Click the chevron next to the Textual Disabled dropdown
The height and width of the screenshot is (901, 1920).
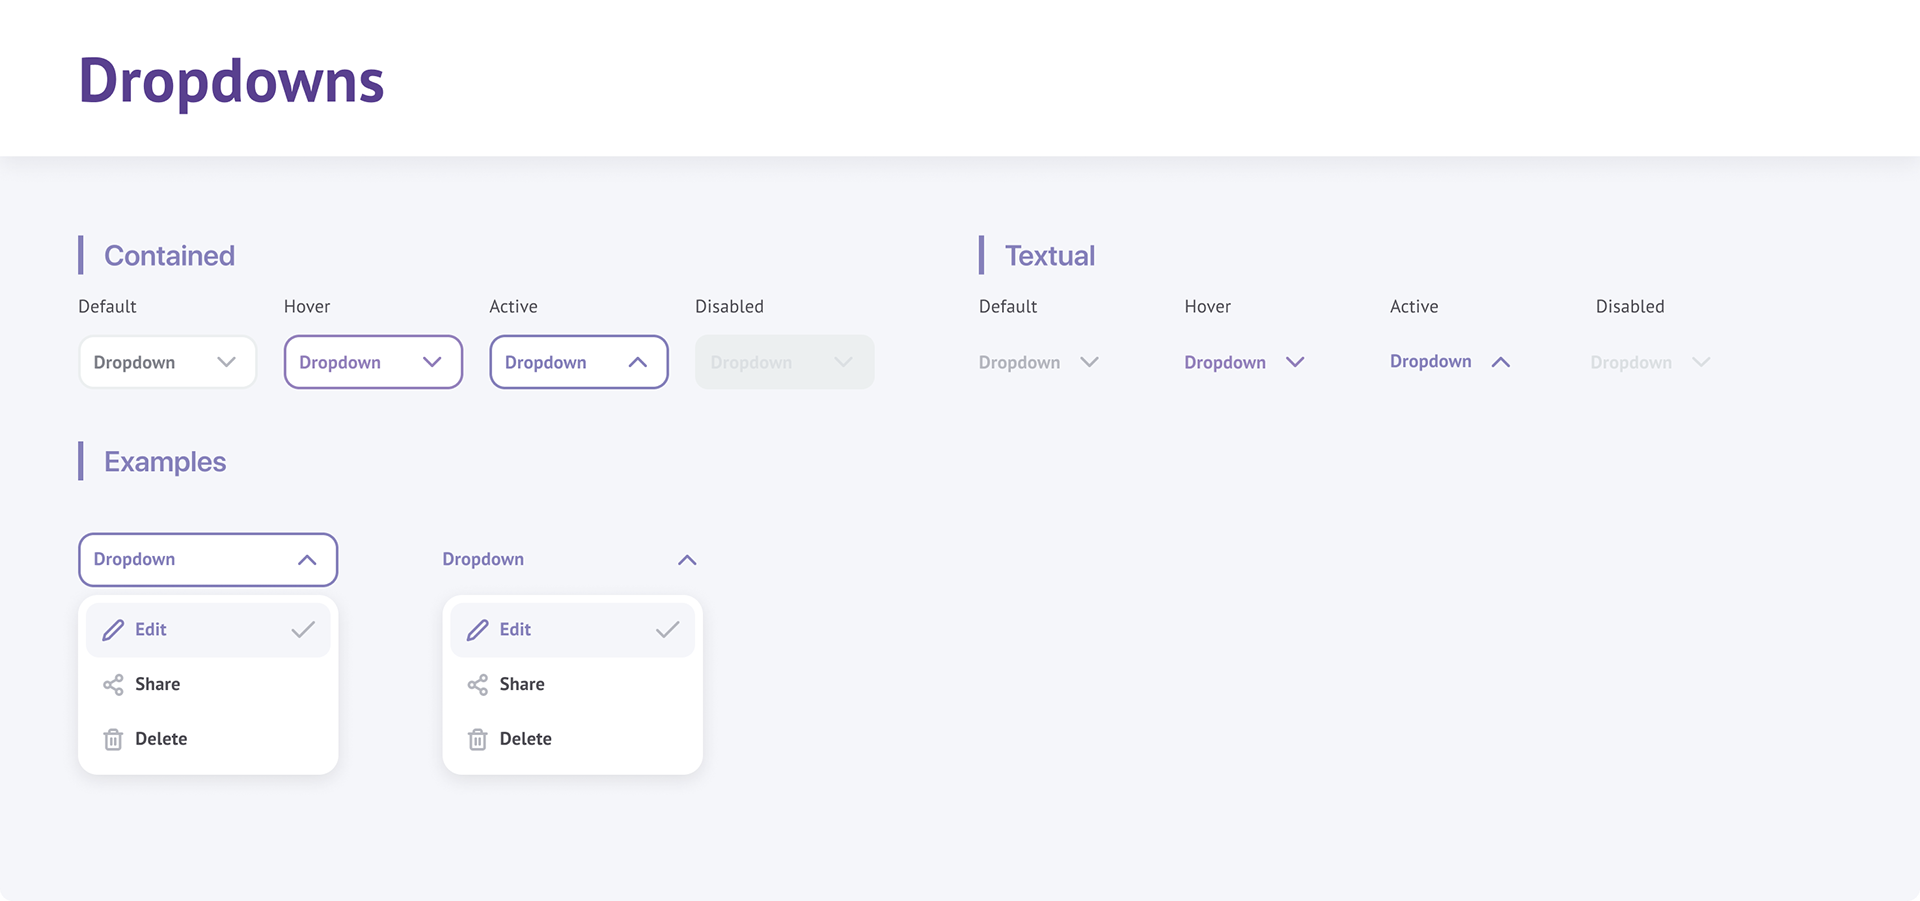pyautogui.click(x=1701, y=362)
